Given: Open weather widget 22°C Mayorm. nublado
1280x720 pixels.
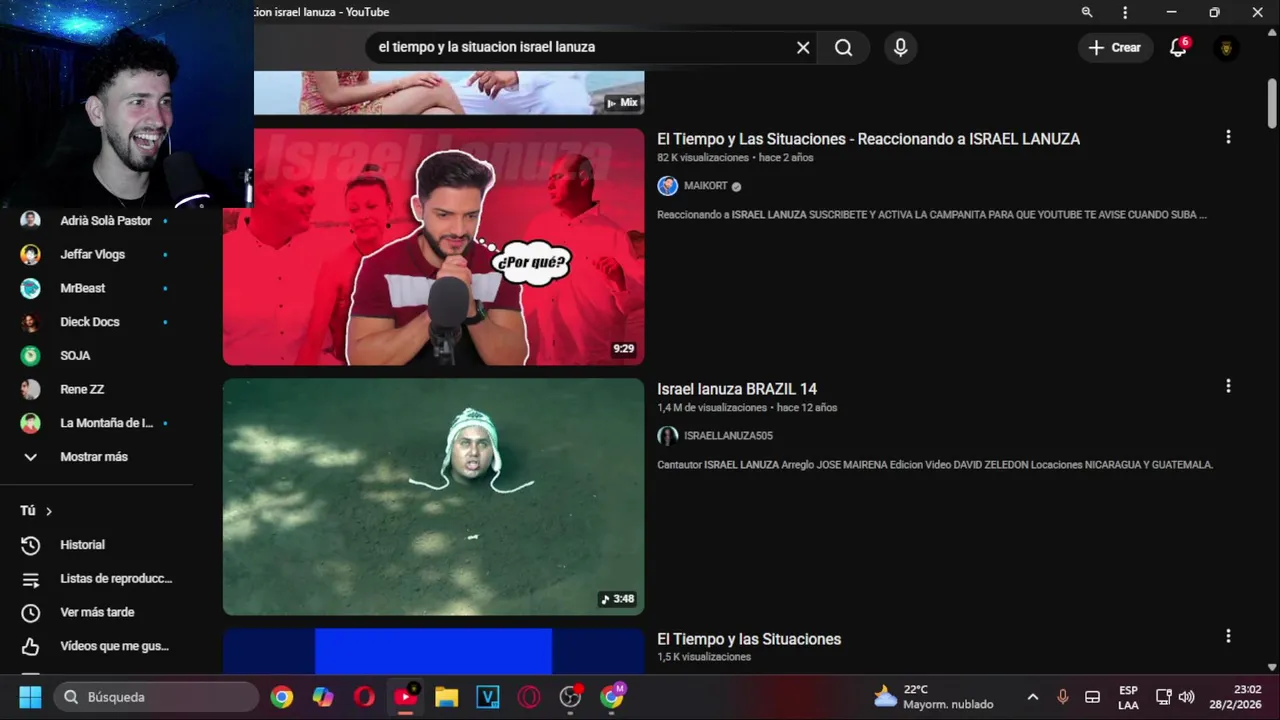Looking at the screenshot, I should (x=934, y=697).
